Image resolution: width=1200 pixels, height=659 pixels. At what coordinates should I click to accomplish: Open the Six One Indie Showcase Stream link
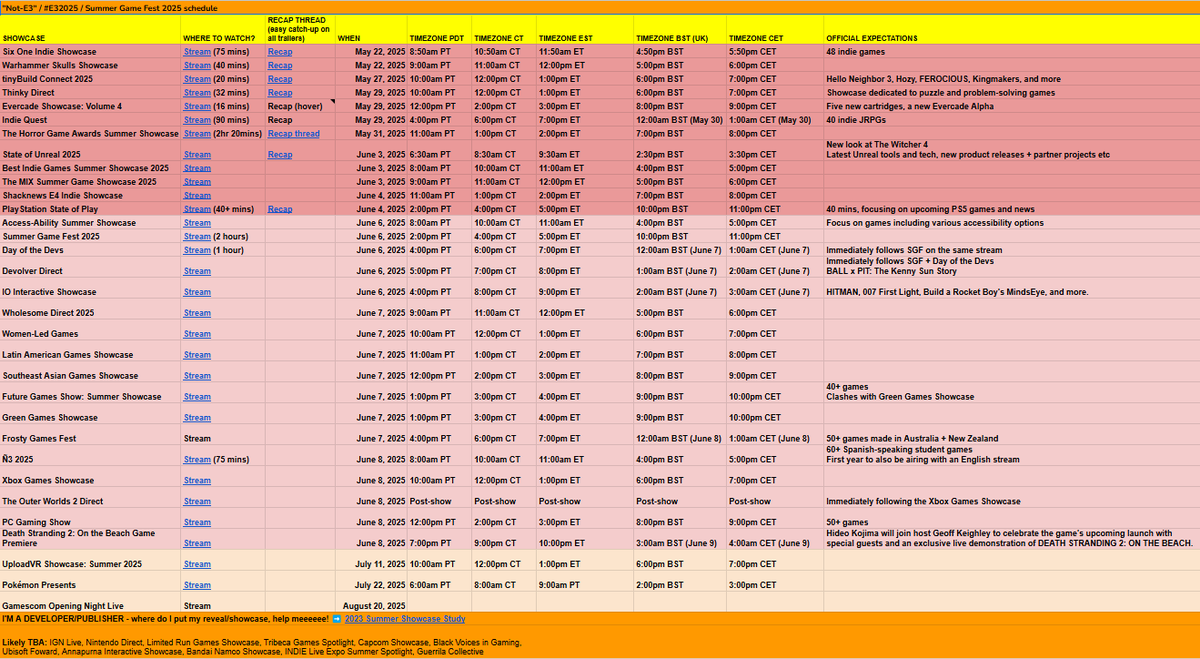[197, 51]
